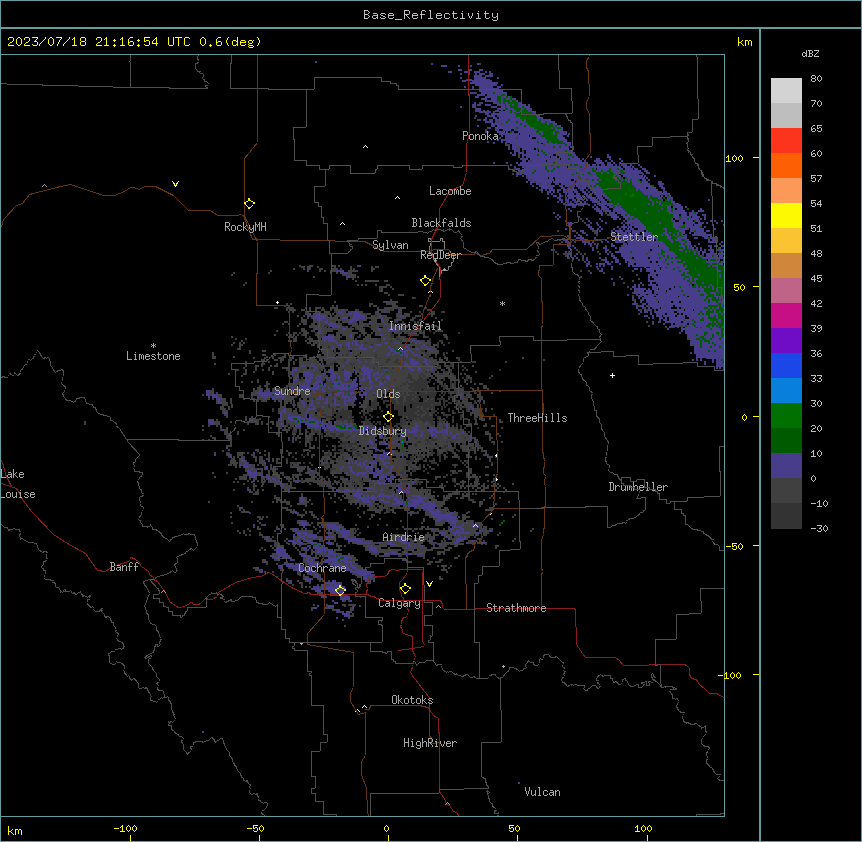This screenshot has width=862, height=842.
Task: Click the Sylvan label
Action: pos(390,245)
